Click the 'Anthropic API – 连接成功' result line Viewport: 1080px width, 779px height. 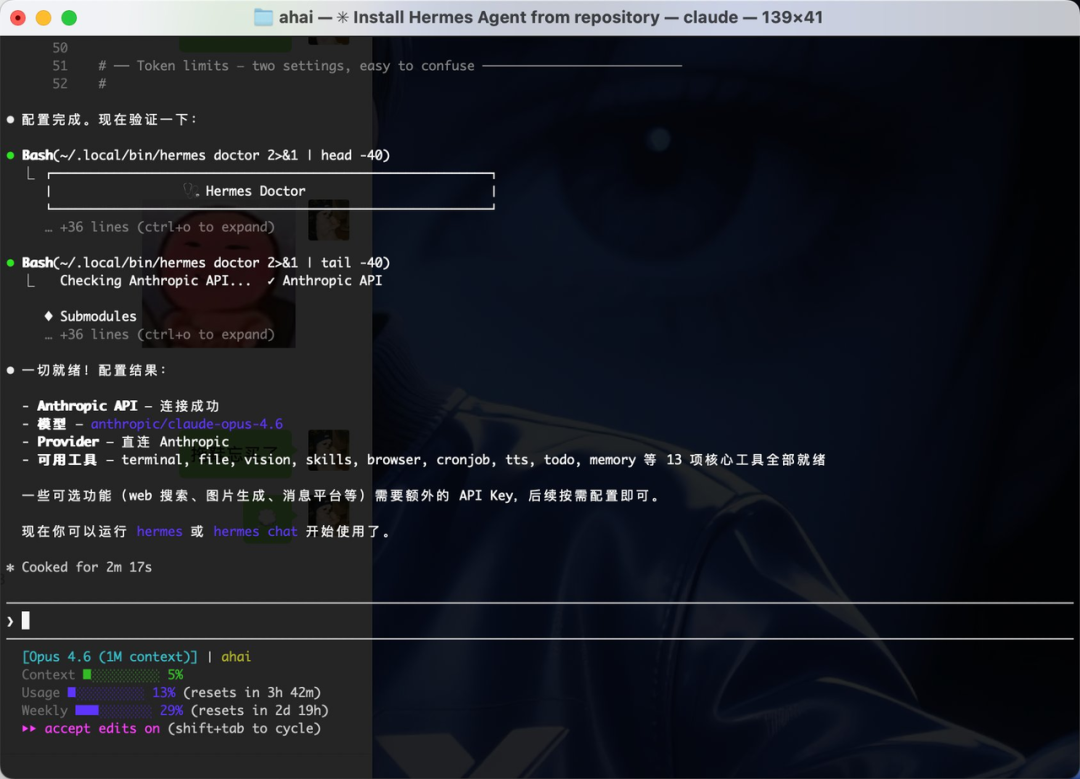click(x=121, y=406)
